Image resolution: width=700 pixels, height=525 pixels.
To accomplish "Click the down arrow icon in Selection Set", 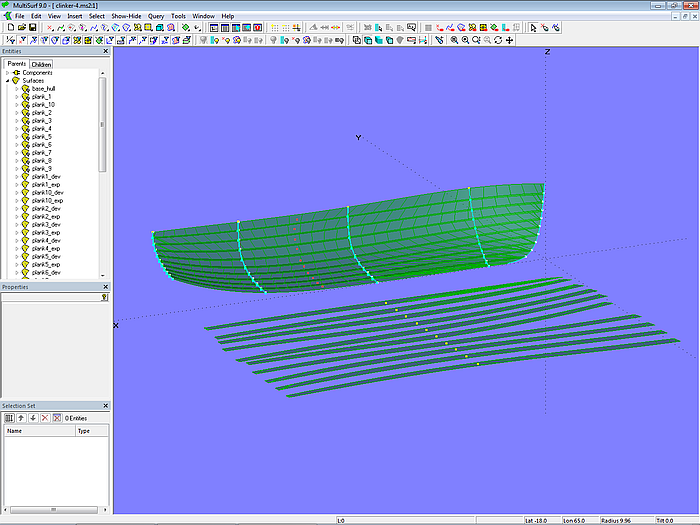I will [33, 417].
